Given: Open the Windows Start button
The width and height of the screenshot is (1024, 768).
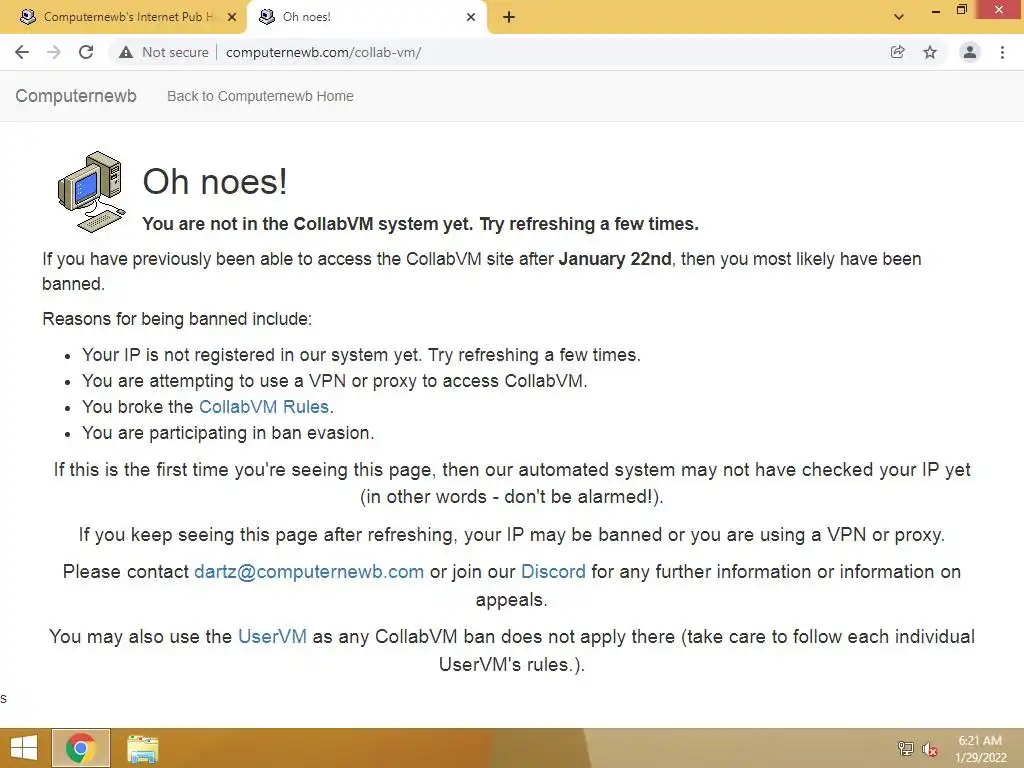Looking at the screenshot, I should (x=24, y=748).
